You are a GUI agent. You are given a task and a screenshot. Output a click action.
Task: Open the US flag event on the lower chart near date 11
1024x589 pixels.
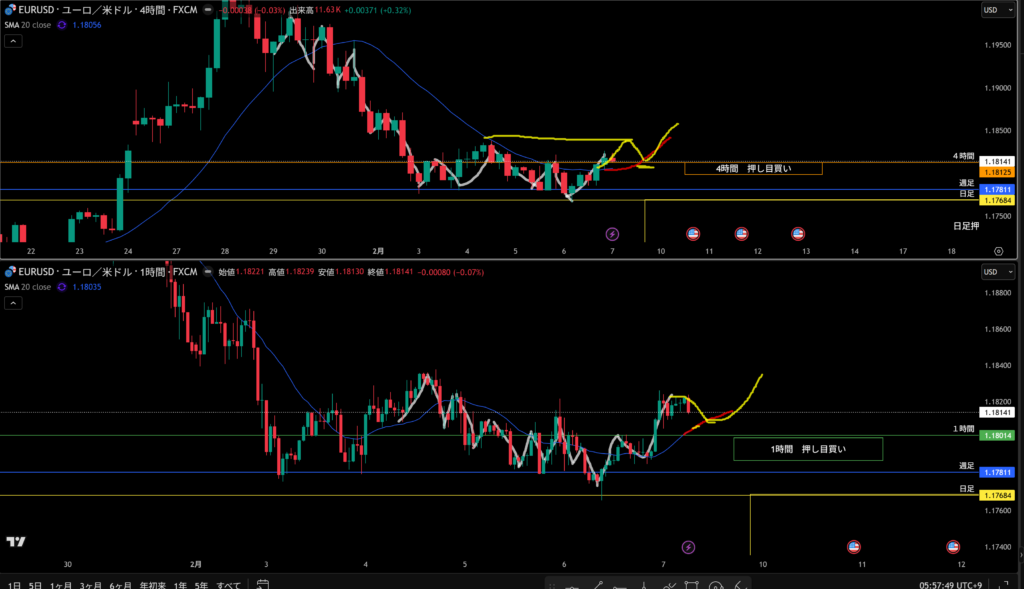click(x=855, y=547)
